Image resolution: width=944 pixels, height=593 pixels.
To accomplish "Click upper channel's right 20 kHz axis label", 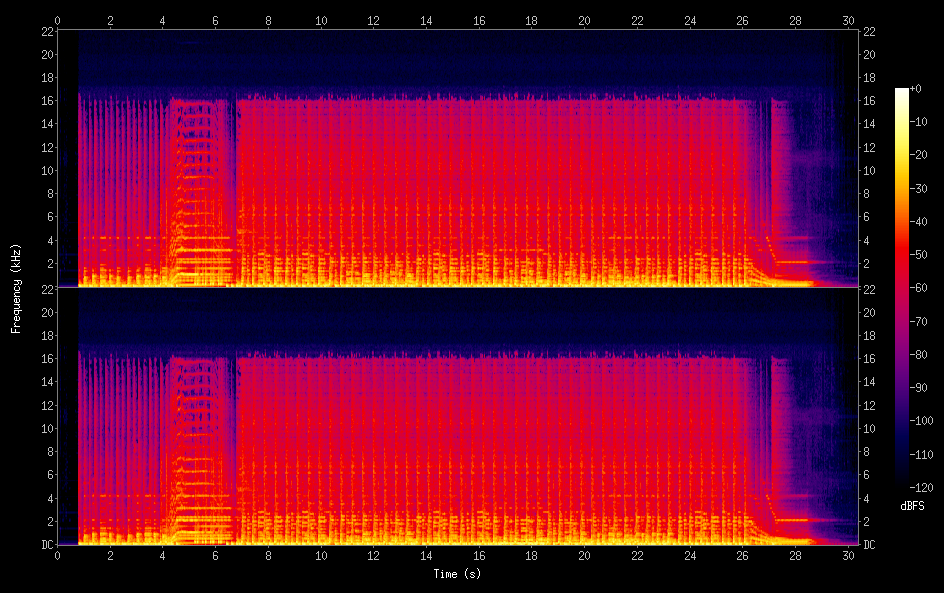I will pyautogui.click(x=870, y=54).
